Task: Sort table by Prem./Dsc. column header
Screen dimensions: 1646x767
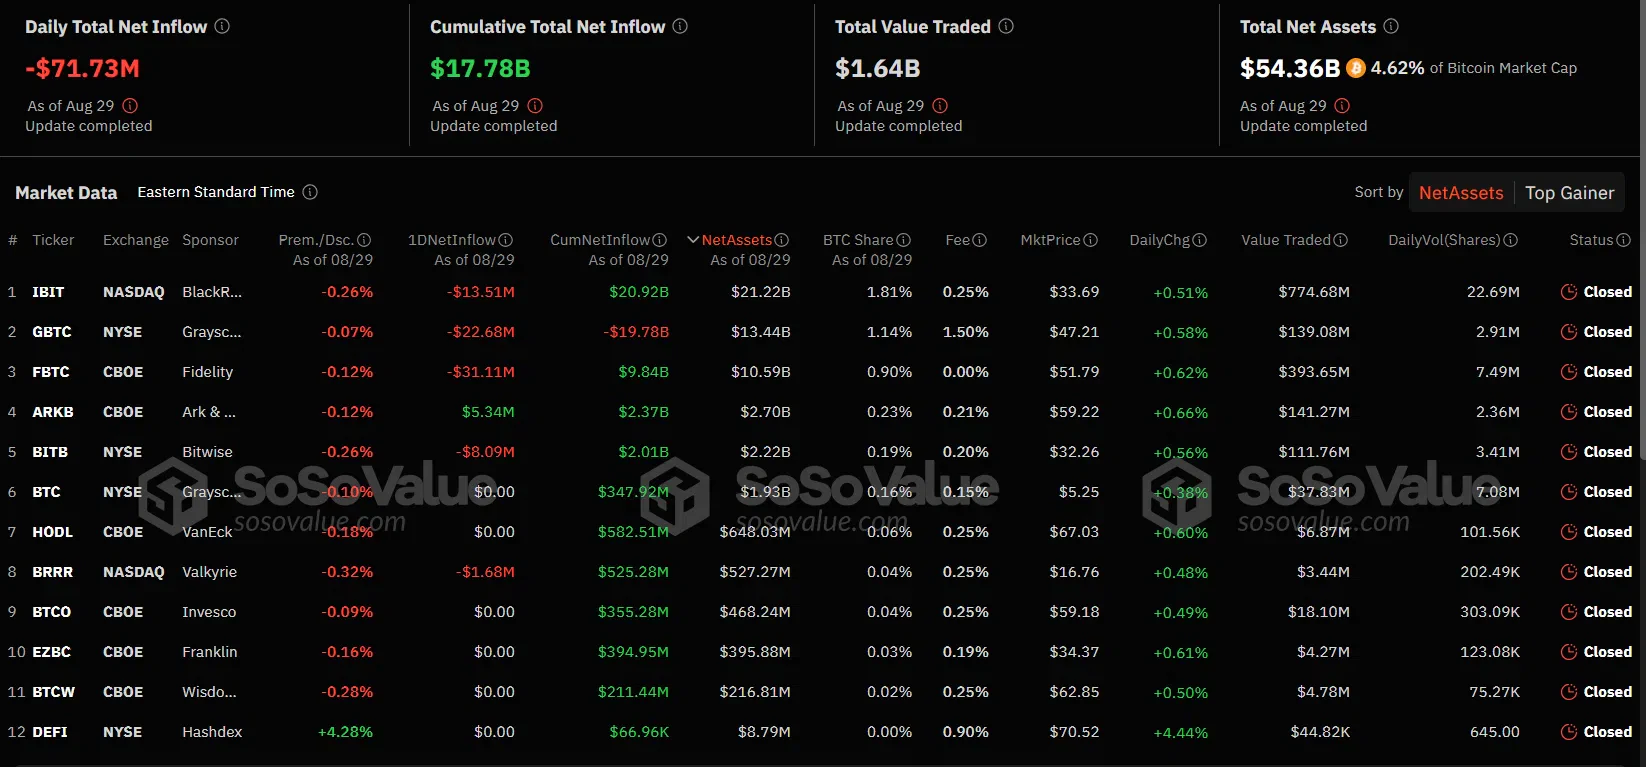Action: click(x=316, y=240)
